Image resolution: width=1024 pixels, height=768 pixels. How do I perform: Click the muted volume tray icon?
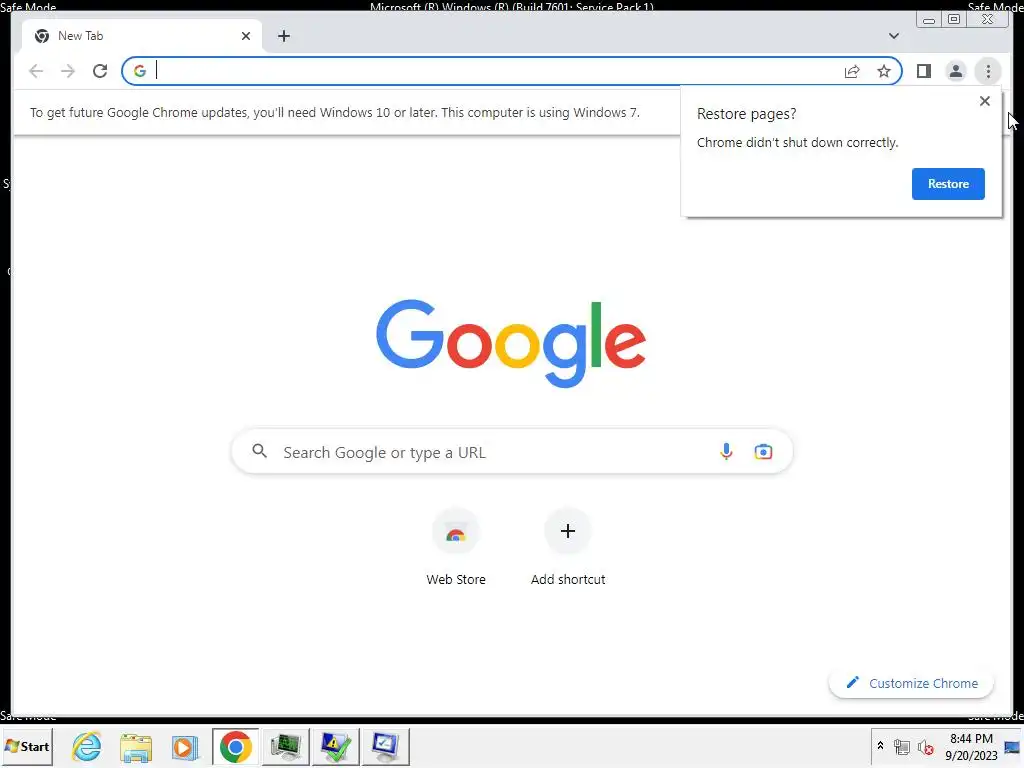925,746
